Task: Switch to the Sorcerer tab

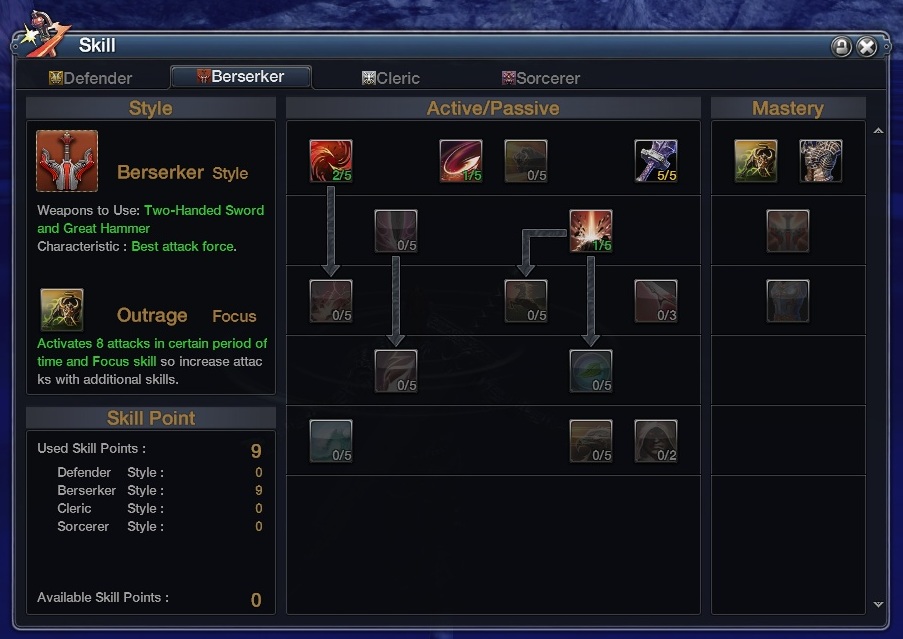Action: click(541, 78)
